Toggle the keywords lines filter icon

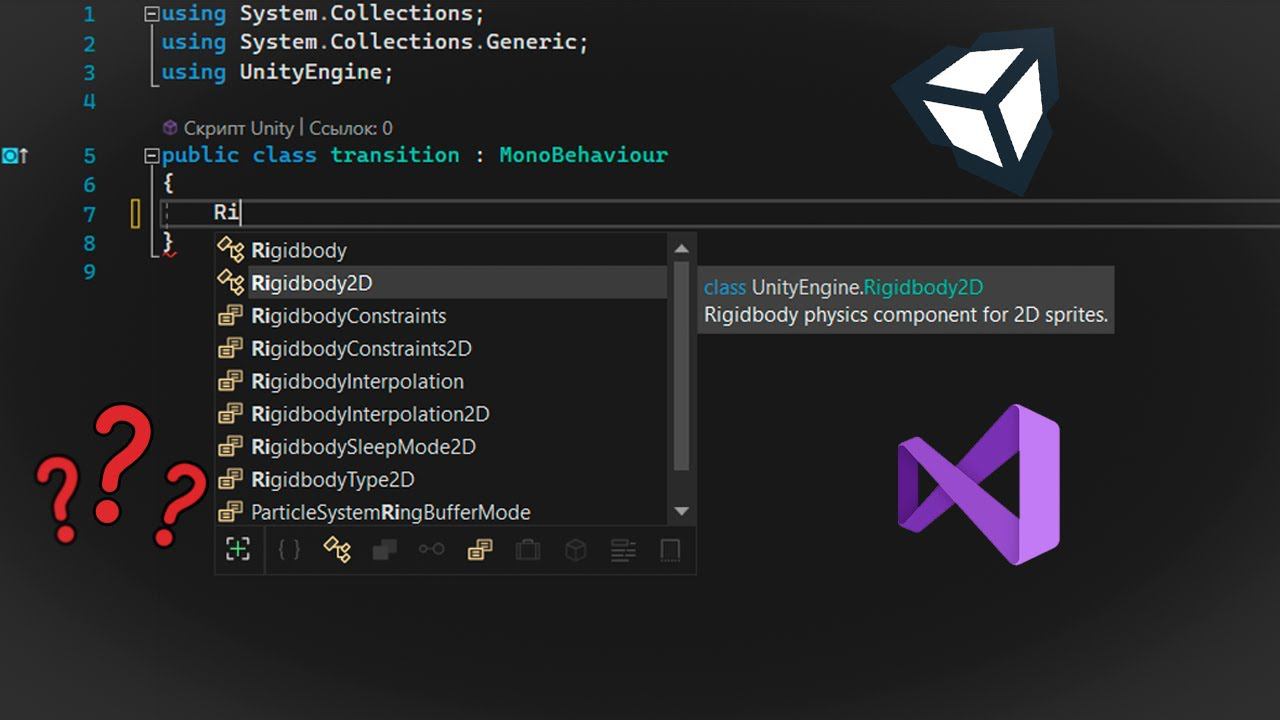click(623, 549)
